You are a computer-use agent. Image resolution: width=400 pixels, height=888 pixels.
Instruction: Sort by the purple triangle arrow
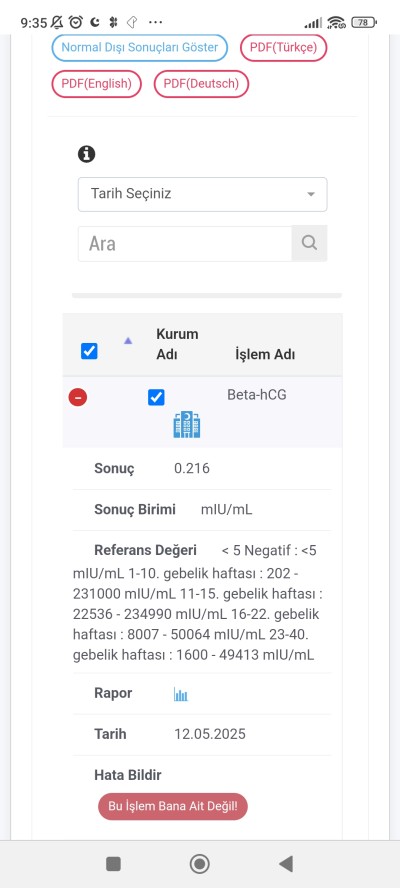click(x=128, y=340)
